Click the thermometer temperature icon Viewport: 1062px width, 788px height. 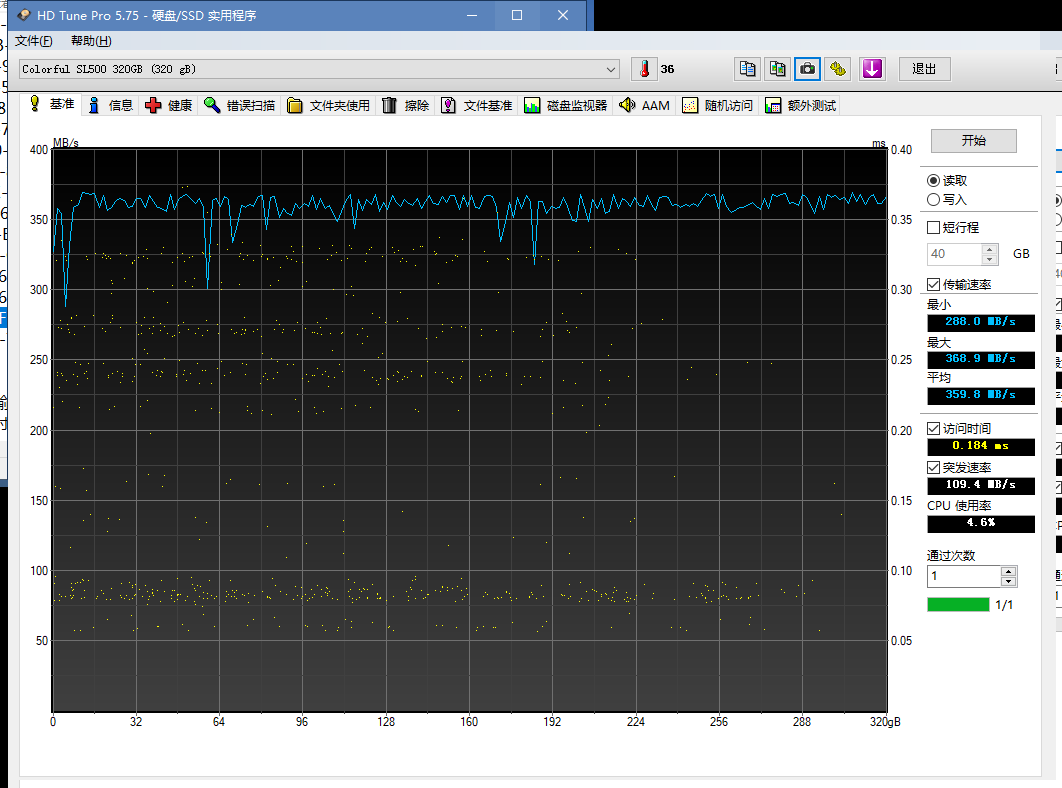point(645,69)
